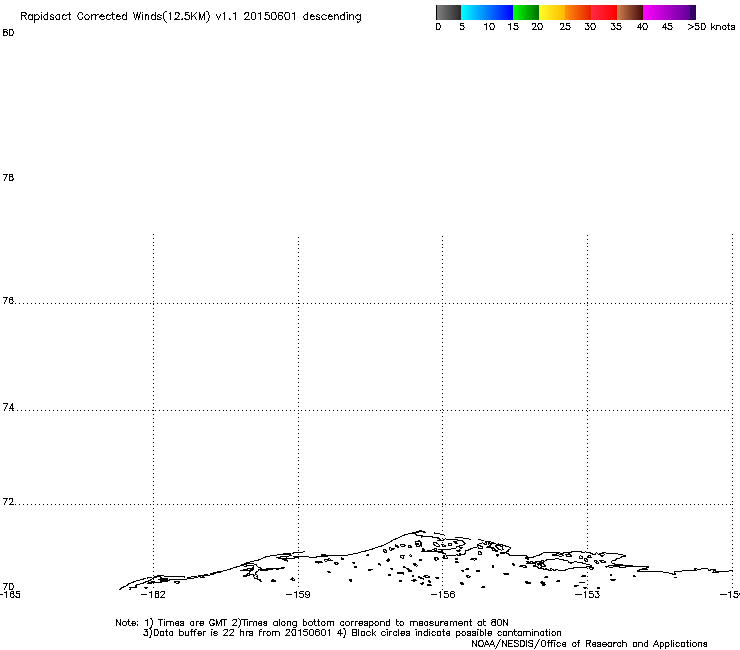Click the note line starting 'Note: 1) Times are GMT'
Screen dimensions: 740x650
pyautogui.click(x=312, y=623)
